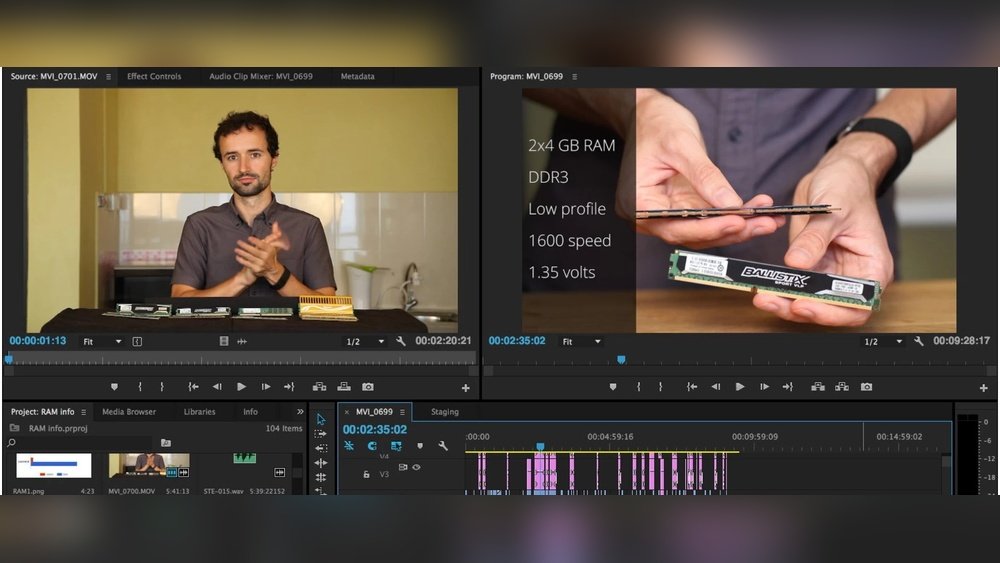1000x563 pixels.
Task: Expand the hidden Project panel tabs chevron
Action: pos(300,412)
